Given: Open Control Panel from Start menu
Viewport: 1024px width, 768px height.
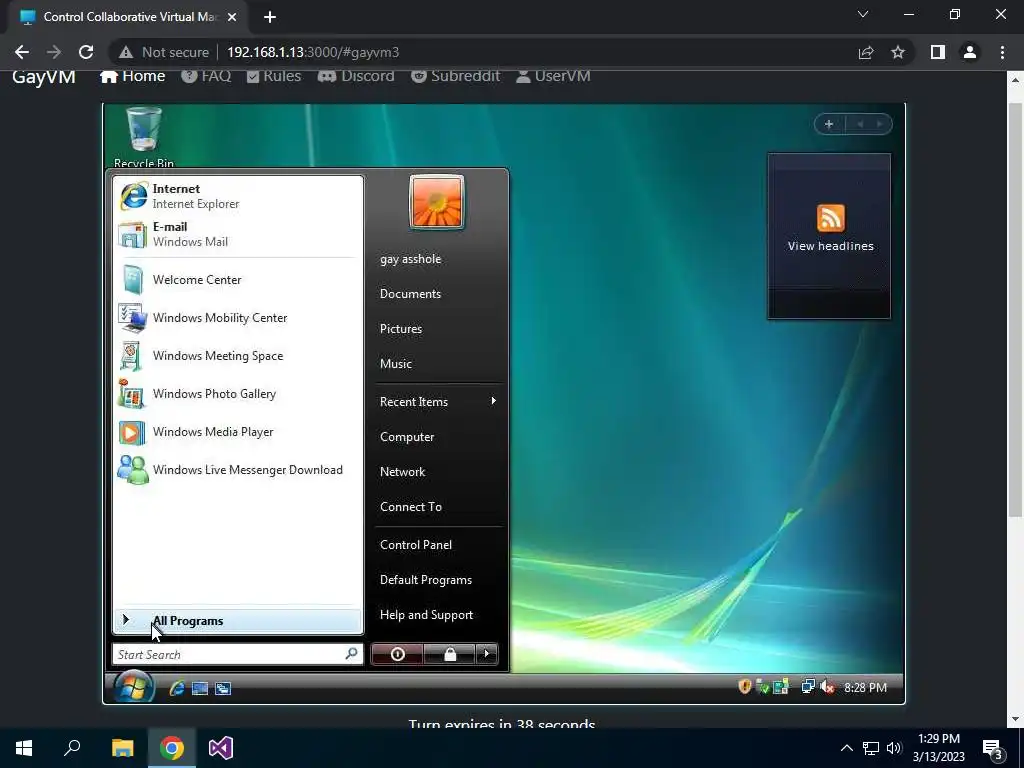Looking at the screenshot, I should (x=416, y=545).
